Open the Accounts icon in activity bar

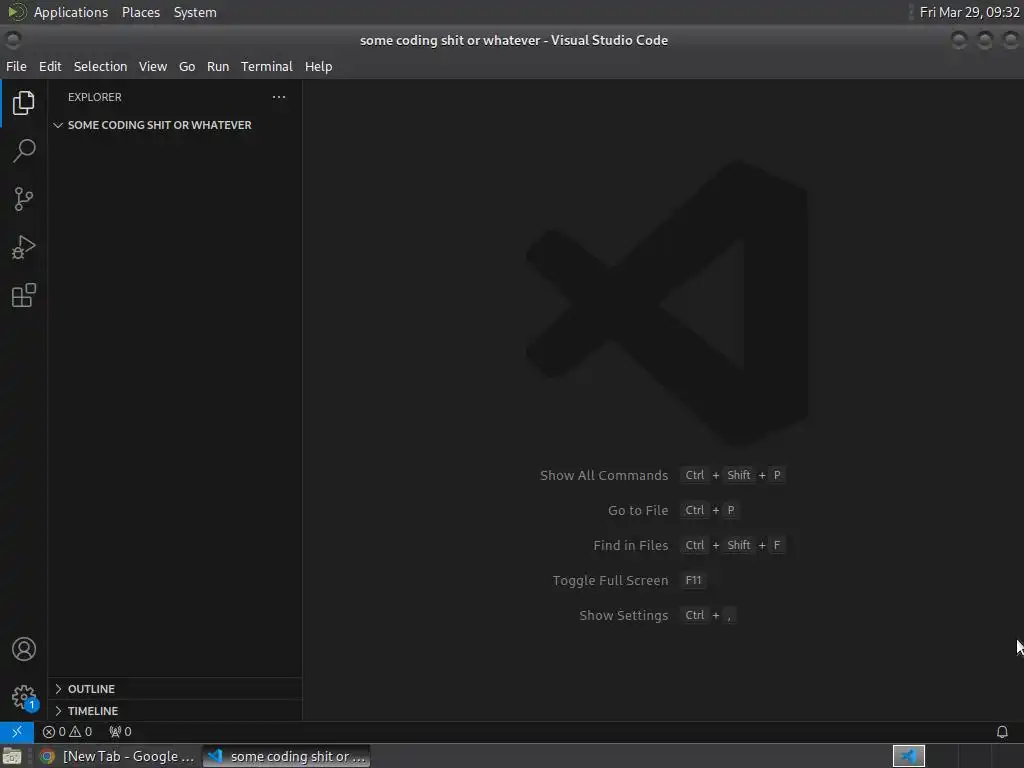[x=24, y=649]
